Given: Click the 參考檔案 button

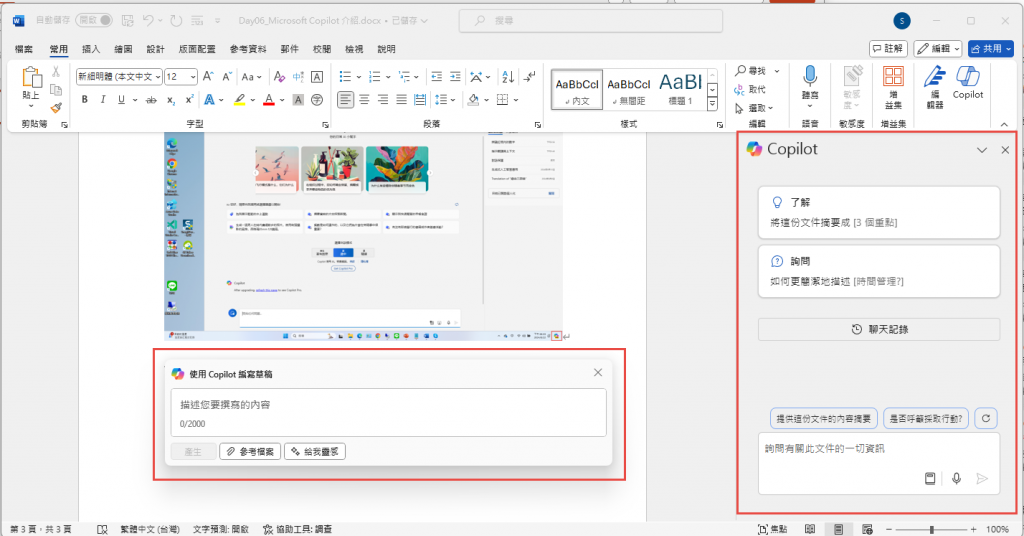Looking at the screenshot, I should [250, 451].
